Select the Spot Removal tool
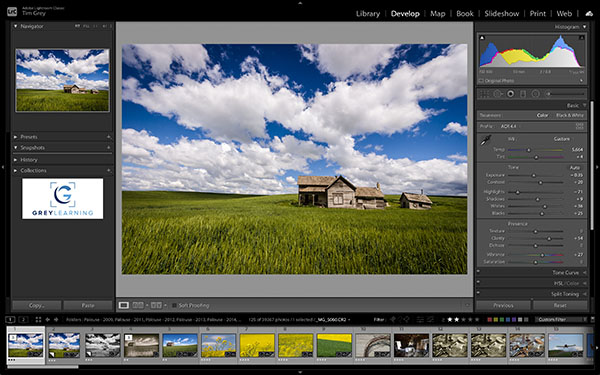Viewport: 600px width, 375px height. coord(497,94)
